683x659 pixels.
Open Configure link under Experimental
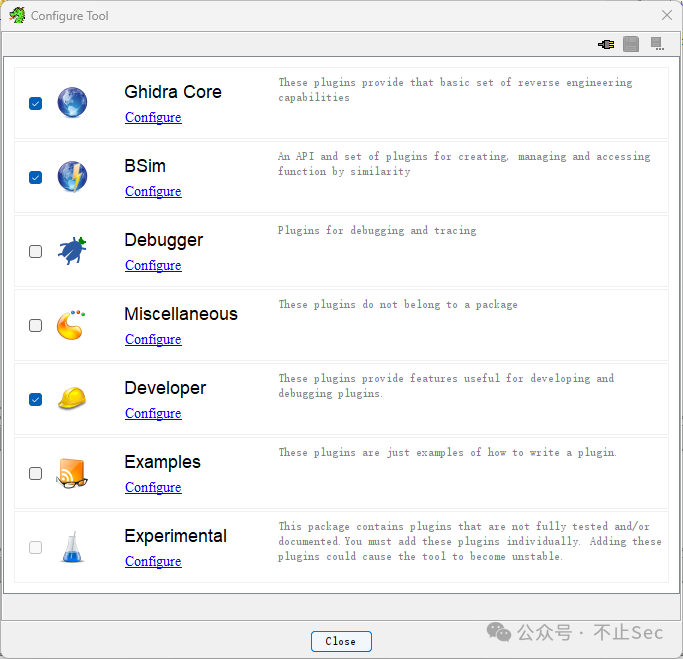click(153, 561)
